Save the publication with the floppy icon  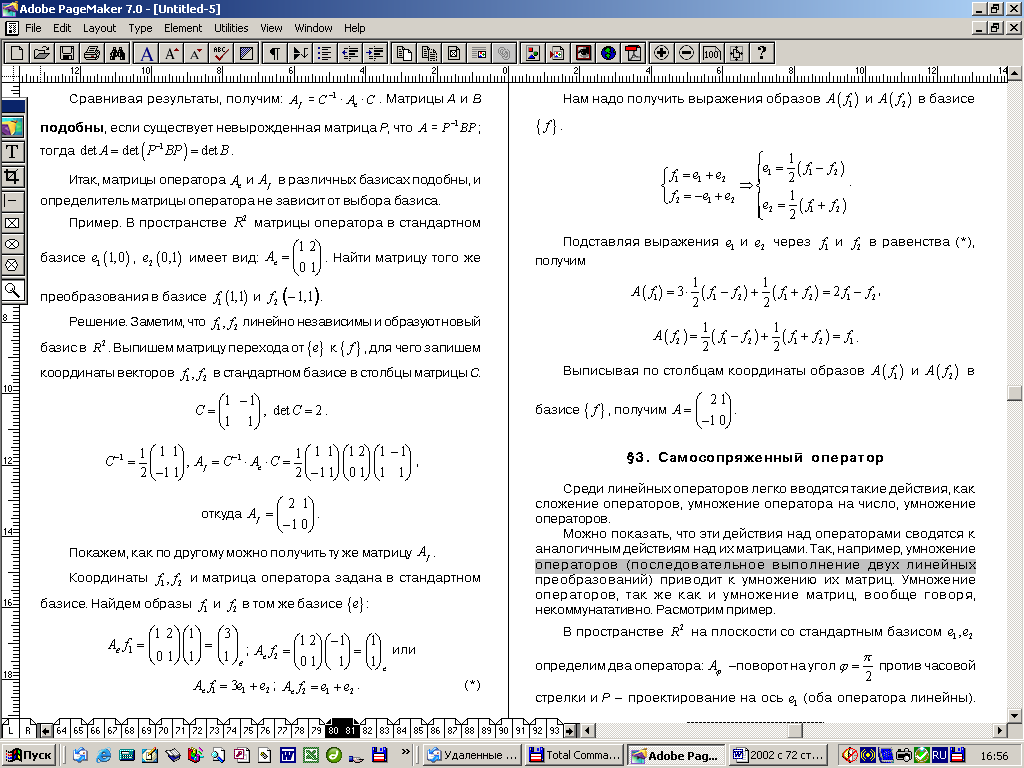(x=66, y=53)
